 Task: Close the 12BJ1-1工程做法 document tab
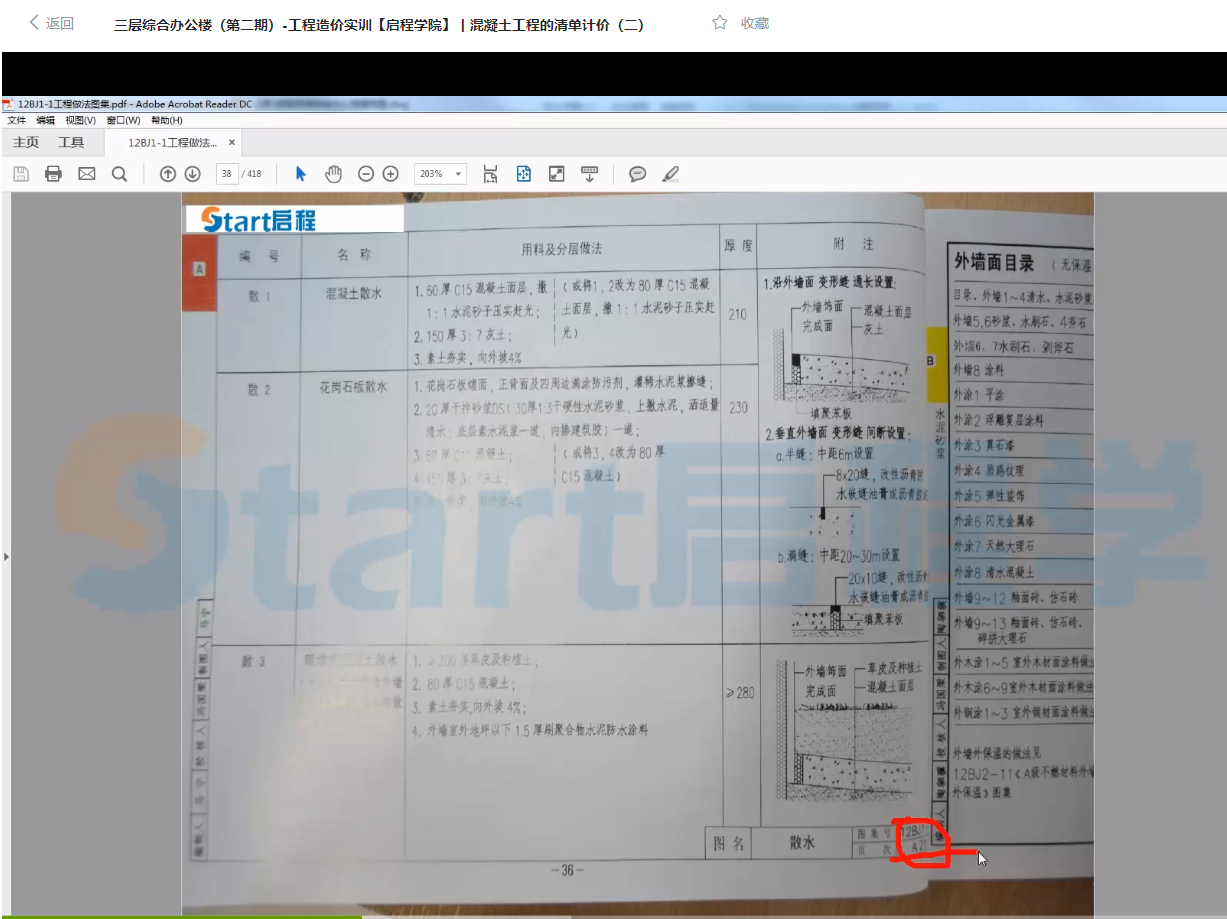[x=232, y=143]
